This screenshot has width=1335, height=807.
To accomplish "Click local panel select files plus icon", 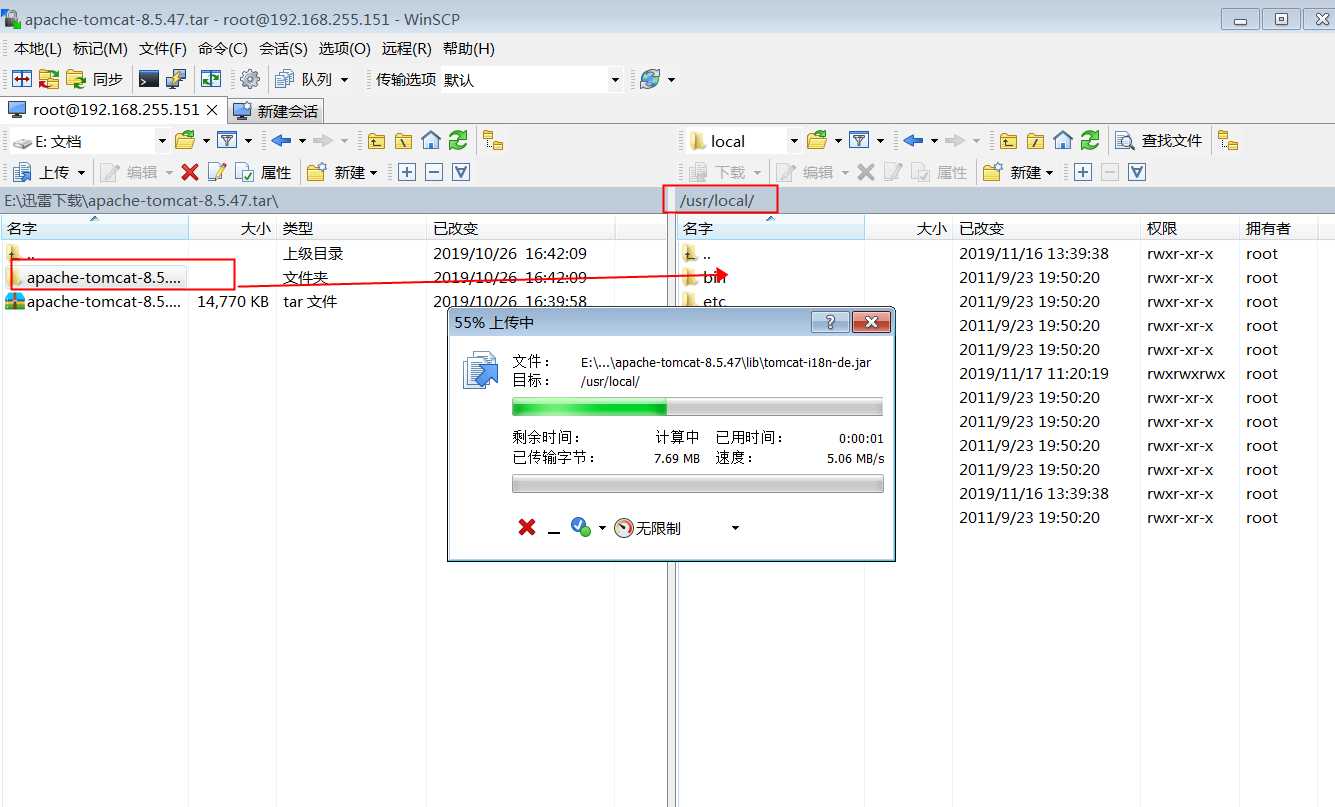I will coord(407,172).
